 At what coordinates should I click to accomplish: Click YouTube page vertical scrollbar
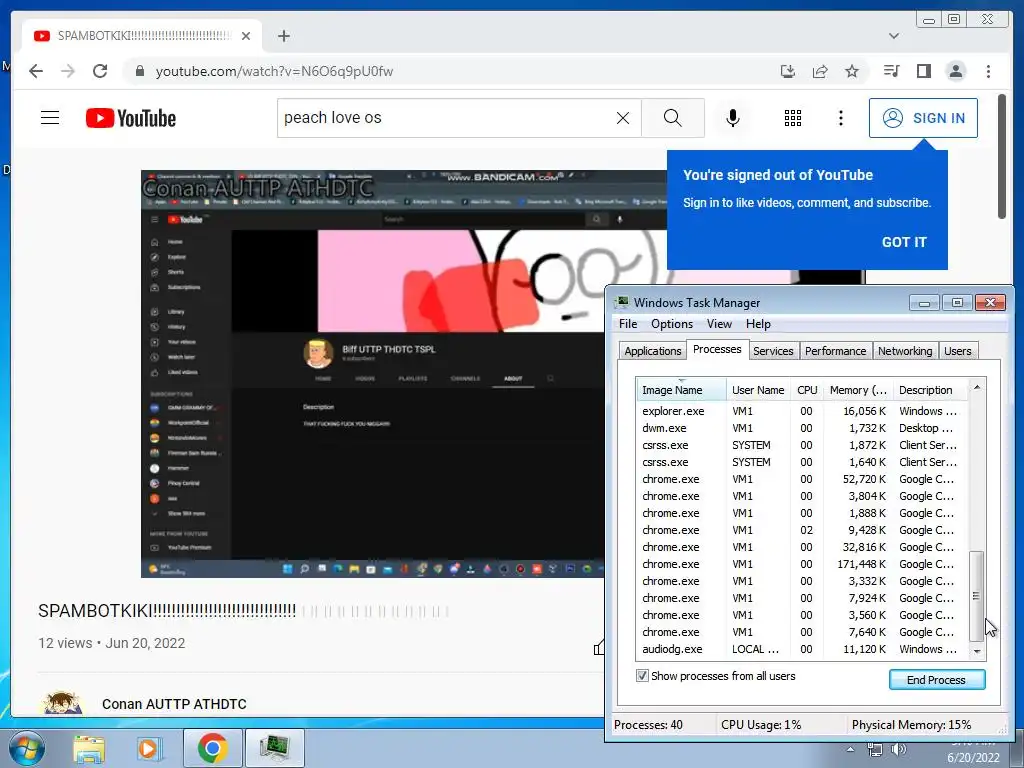(1002, 157)
